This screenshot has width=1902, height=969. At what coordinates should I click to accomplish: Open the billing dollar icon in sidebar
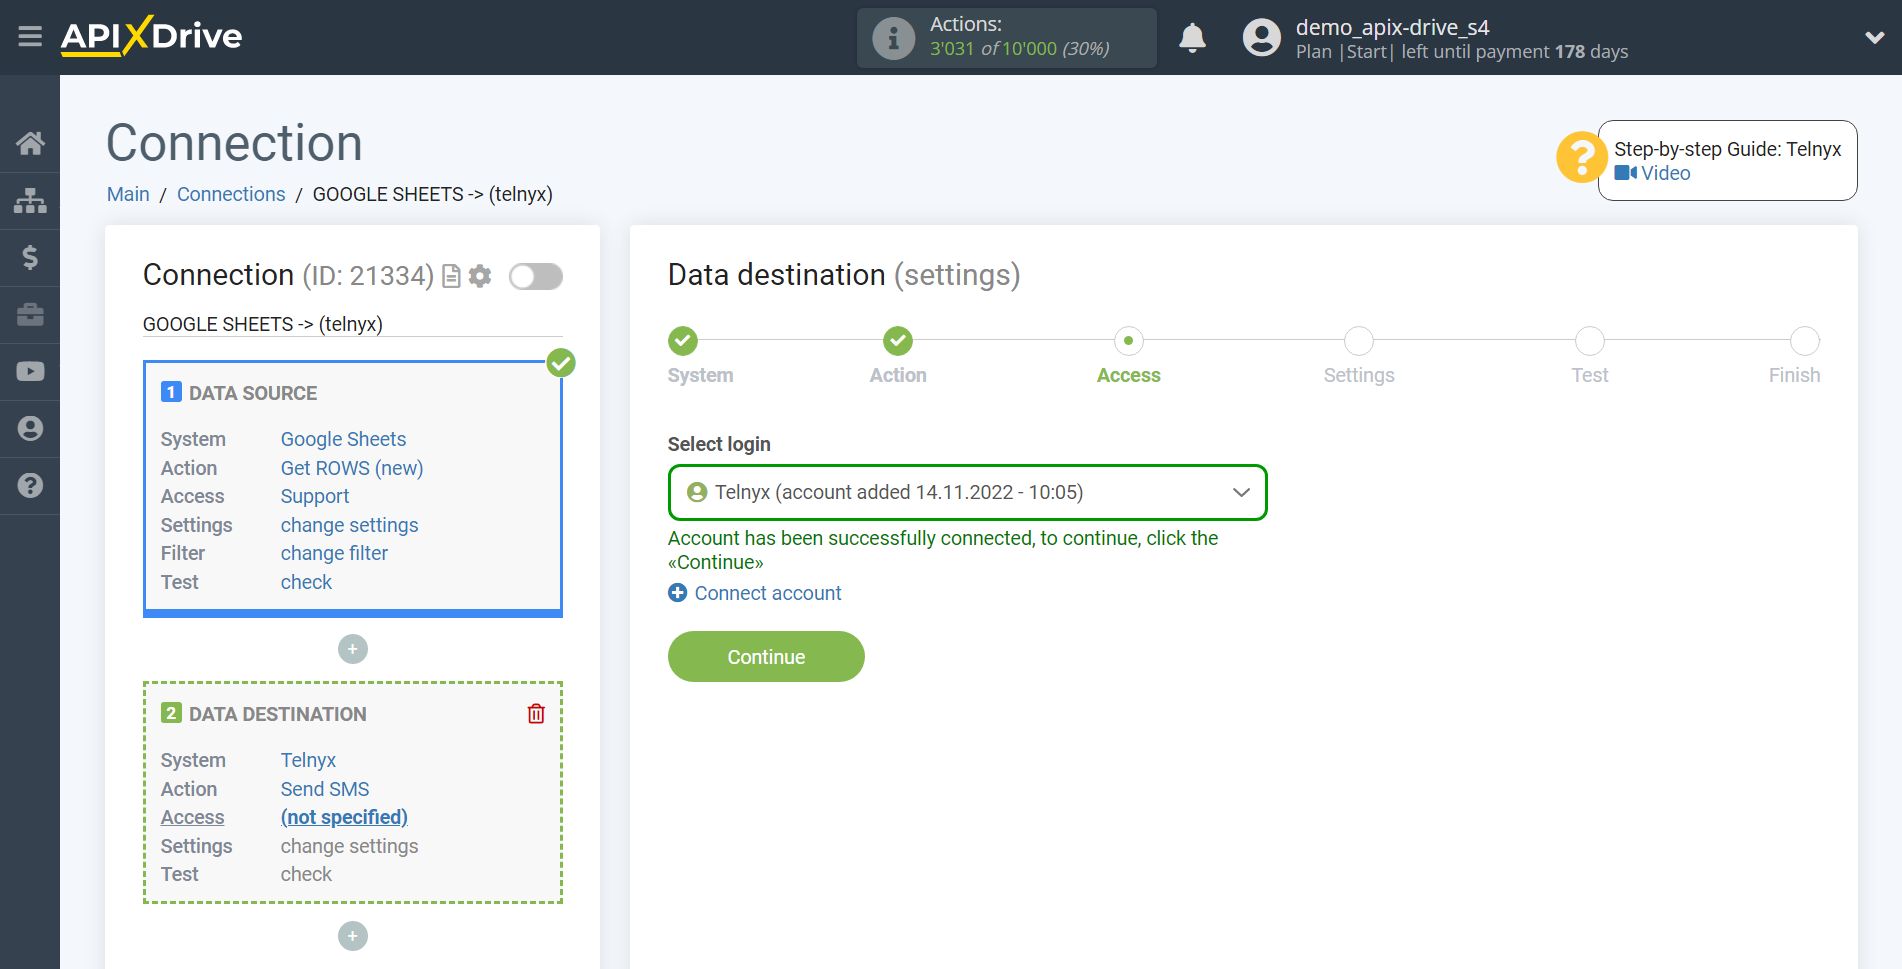point(30,257)
